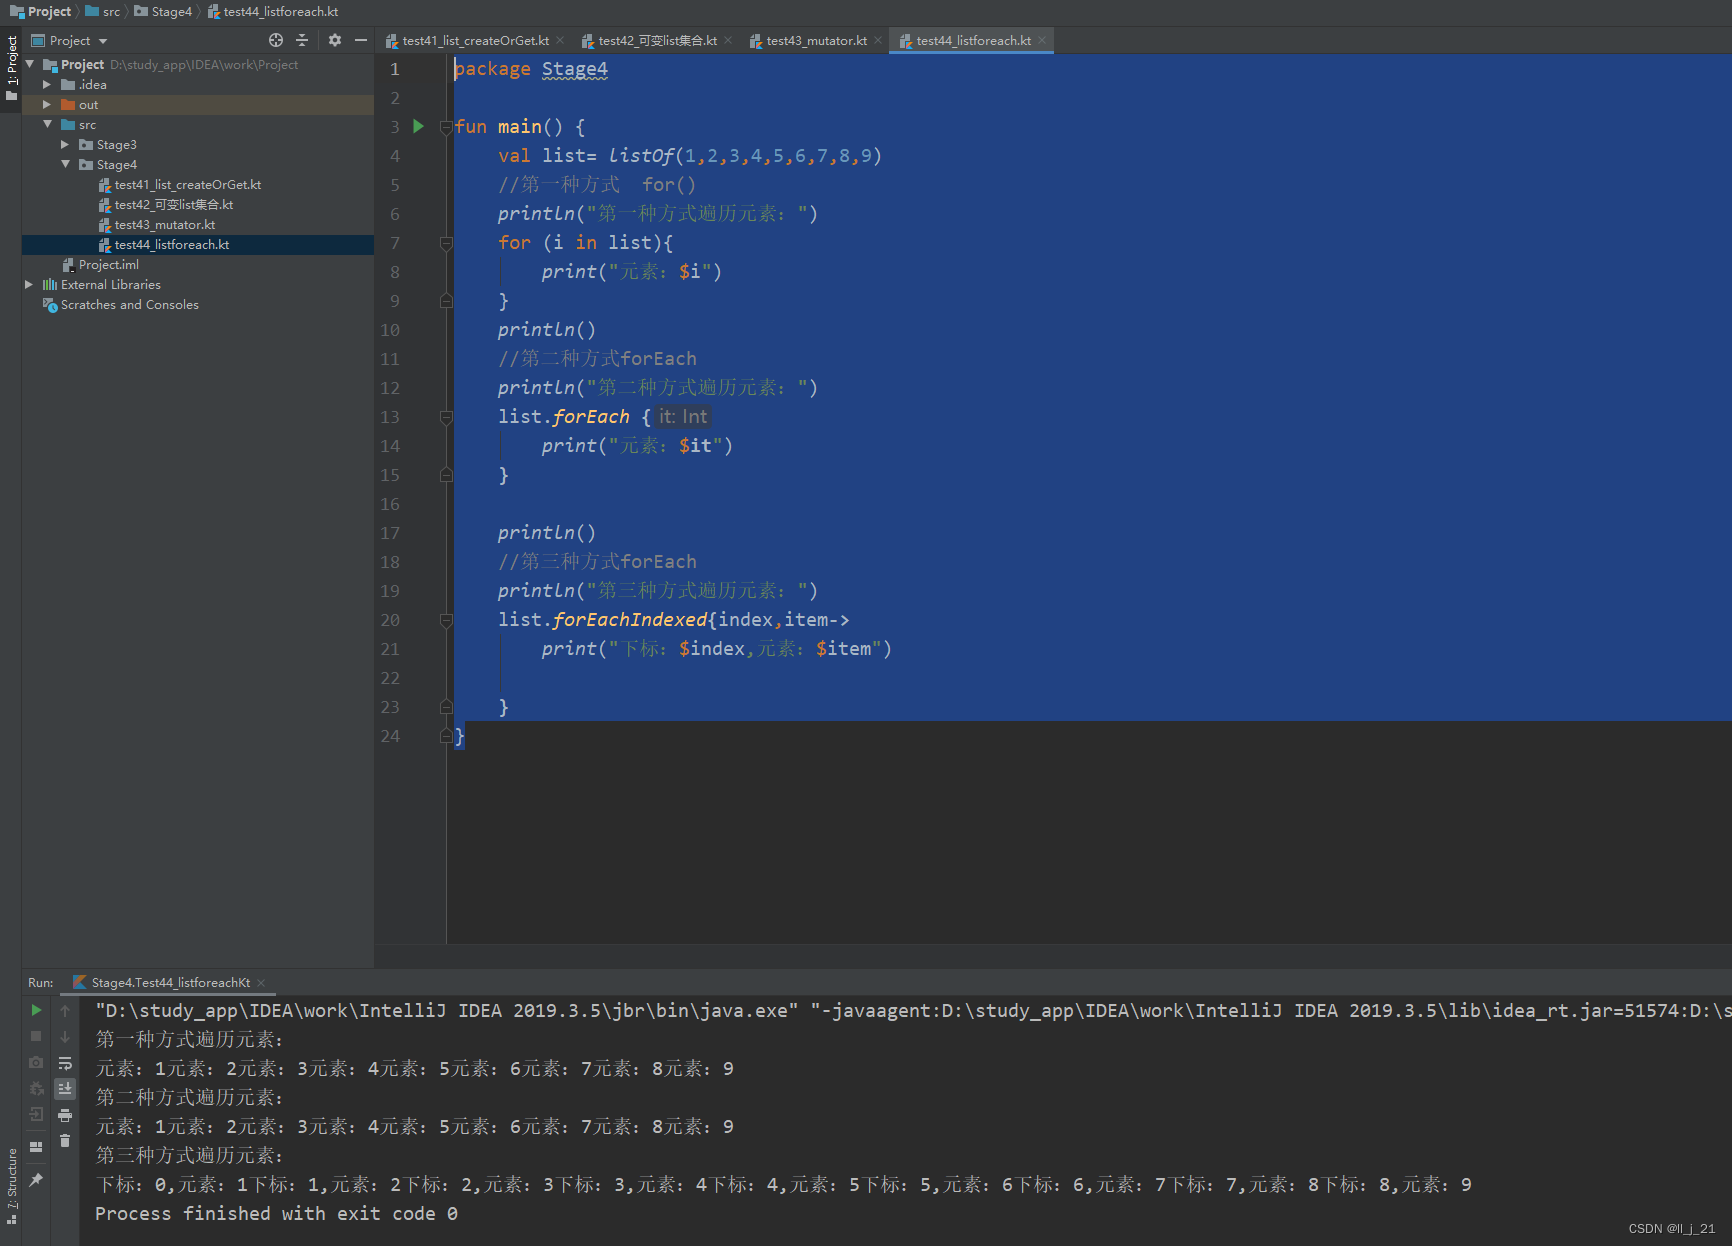This screenshot has width=1732, height=1246.
Task: Click the Up the Stack Trace arrow
Action: [65, 1011]
